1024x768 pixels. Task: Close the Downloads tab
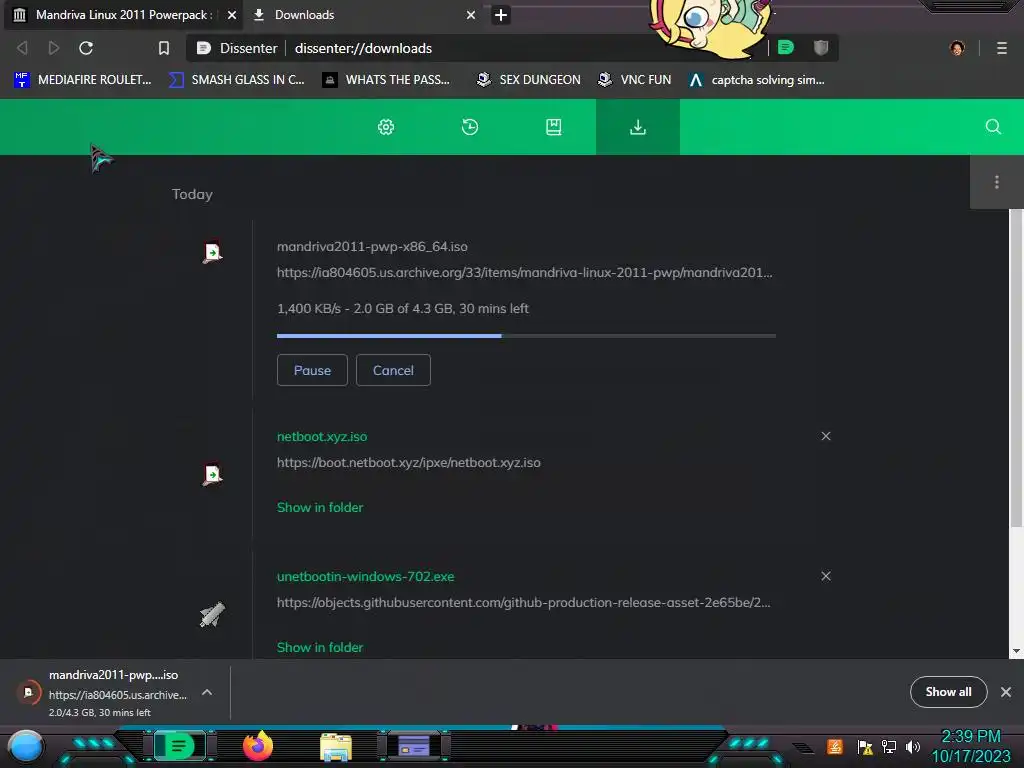471,15
